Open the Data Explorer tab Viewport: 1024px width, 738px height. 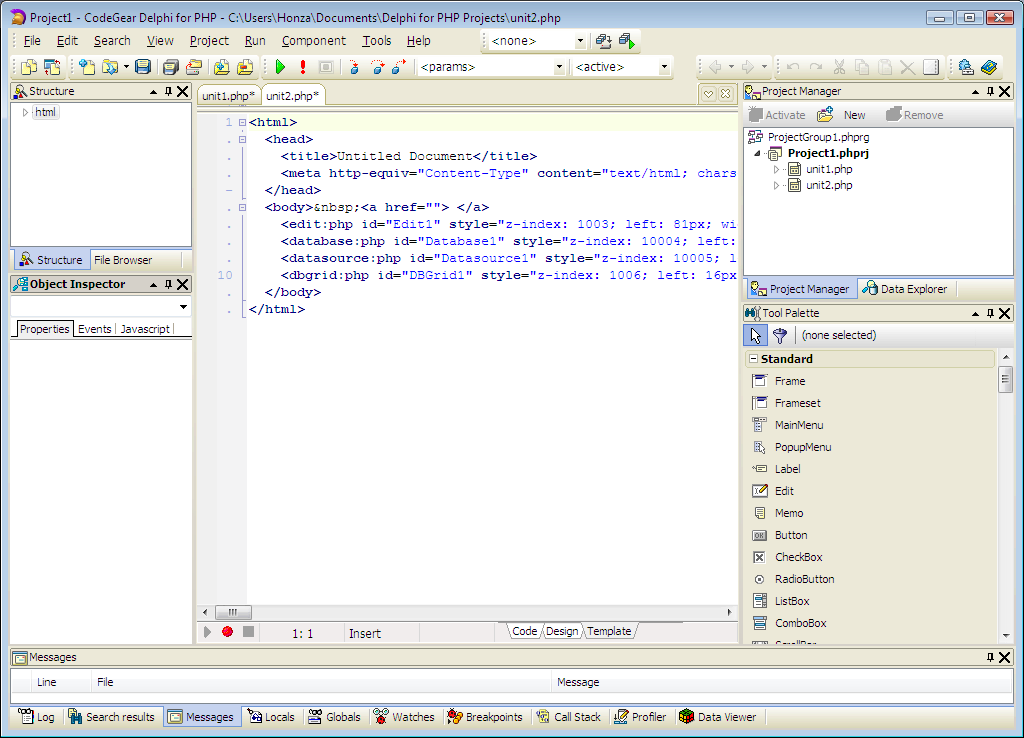[x=904, y=289]
